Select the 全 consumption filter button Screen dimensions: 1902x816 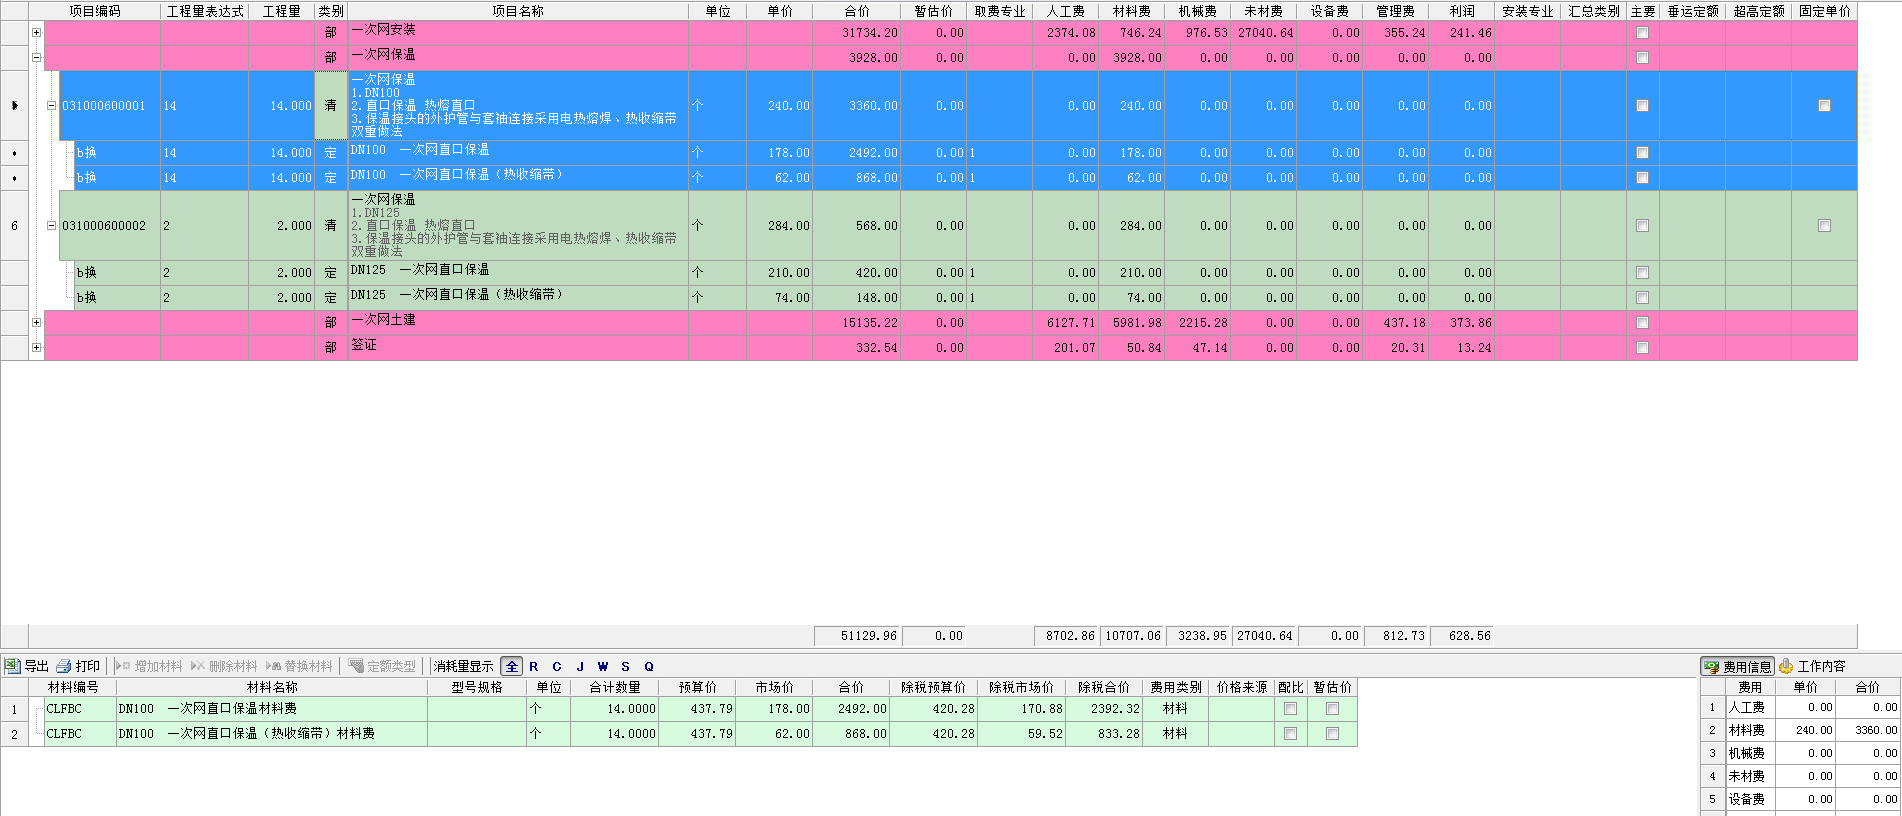click(512, 666)
